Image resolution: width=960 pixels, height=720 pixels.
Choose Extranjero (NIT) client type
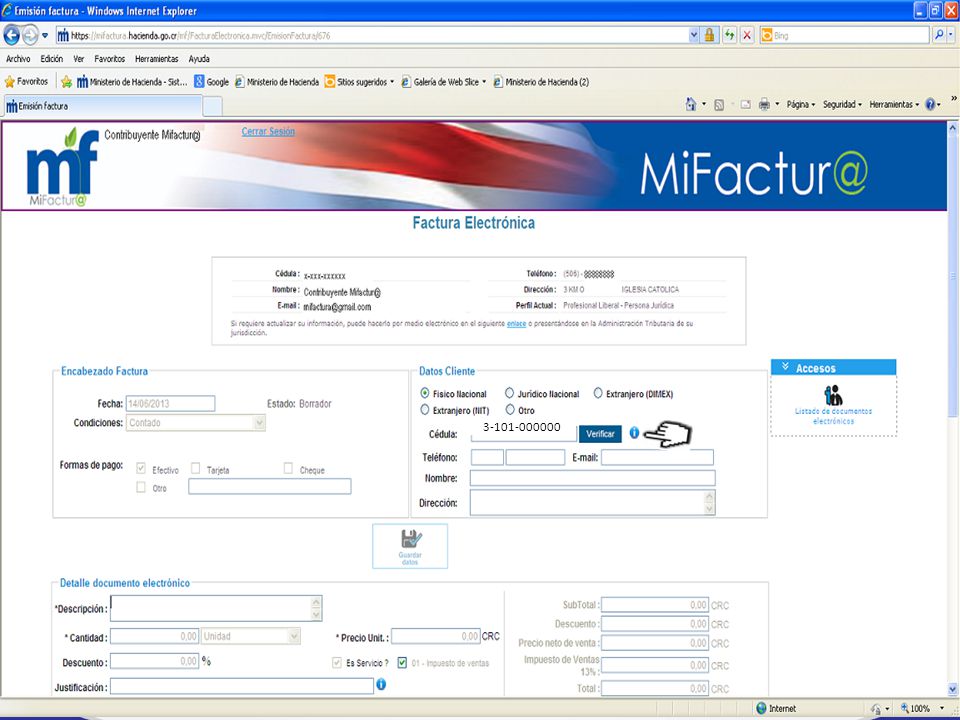point(425,410)
